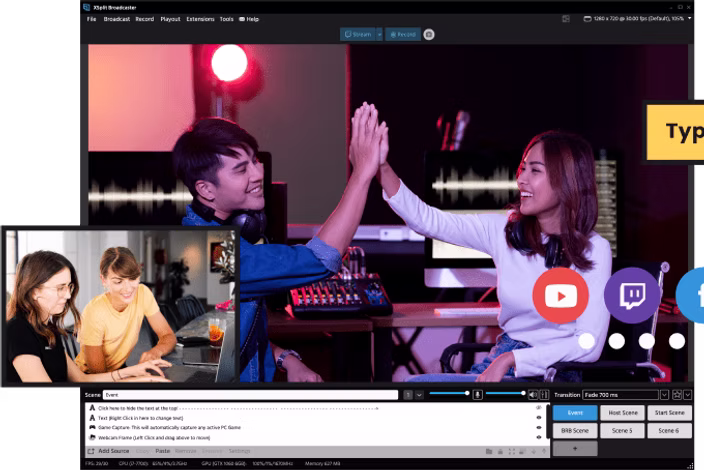Screen dimensions: 704x470
Task: Open the layout view icon near resolution
Action: (x=566, y=19)
